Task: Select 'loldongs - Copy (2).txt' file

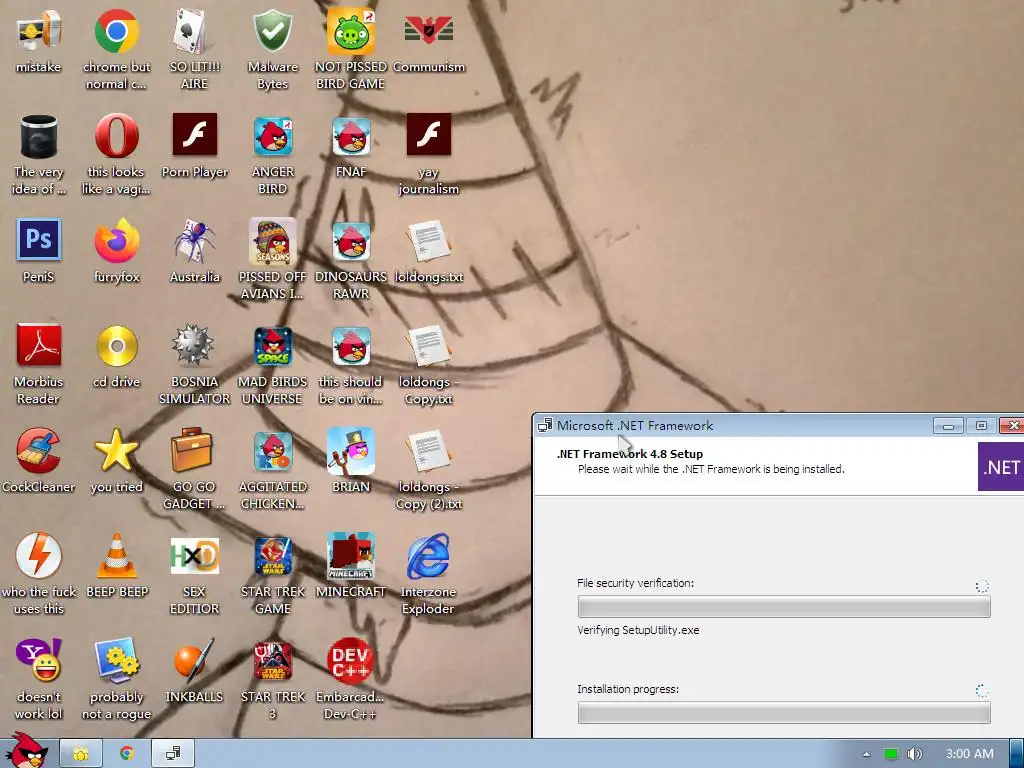Action: point(428,451)
